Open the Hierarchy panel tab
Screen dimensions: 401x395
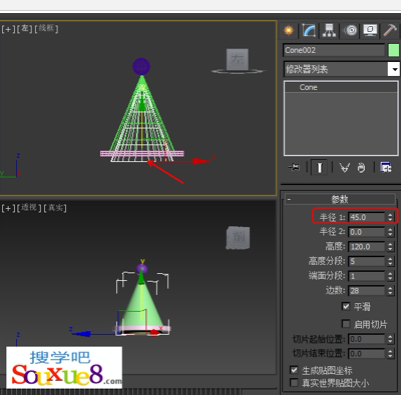coord(329,30)
